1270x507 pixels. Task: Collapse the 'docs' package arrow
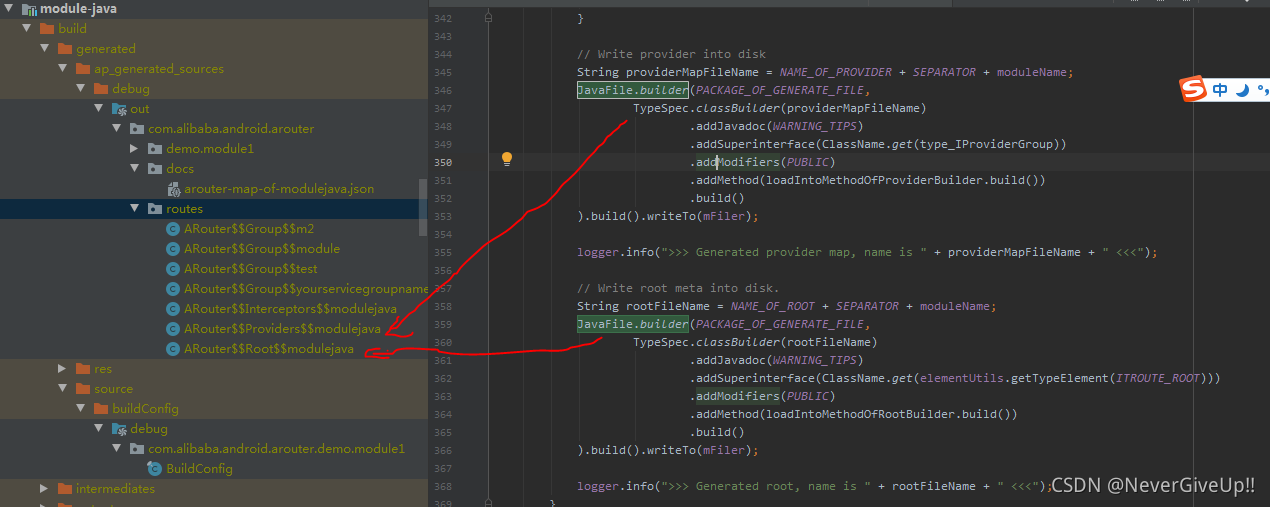[x=134, y=169]
